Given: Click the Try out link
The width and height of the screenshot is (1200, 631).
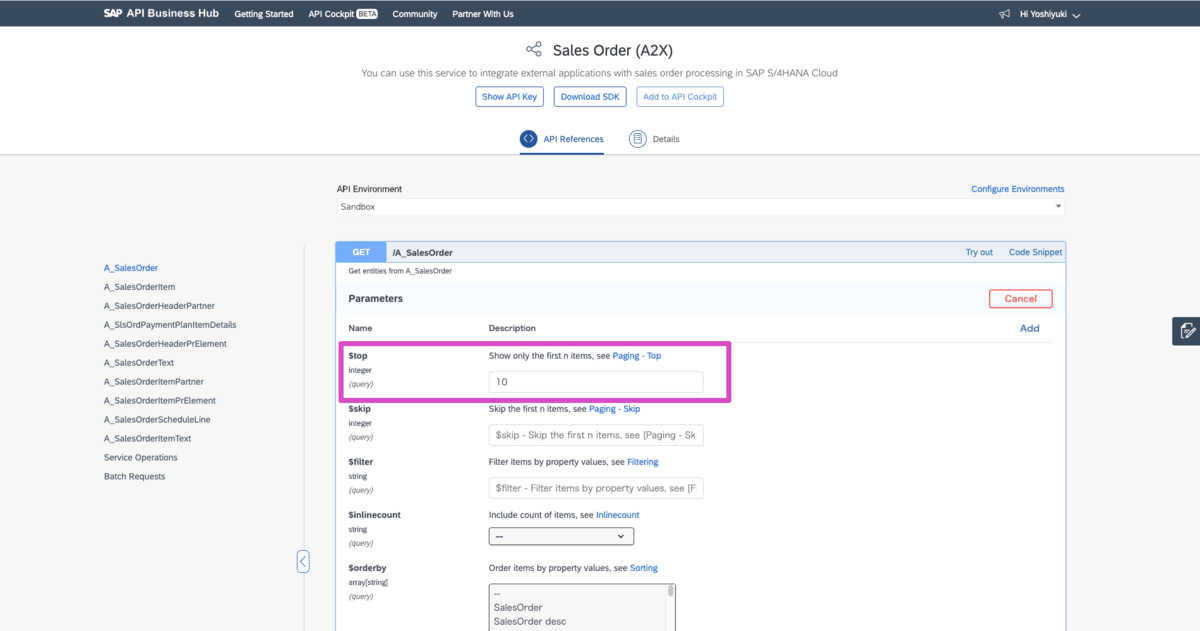Looking at the screenshot, I should [x=979, y=253].
